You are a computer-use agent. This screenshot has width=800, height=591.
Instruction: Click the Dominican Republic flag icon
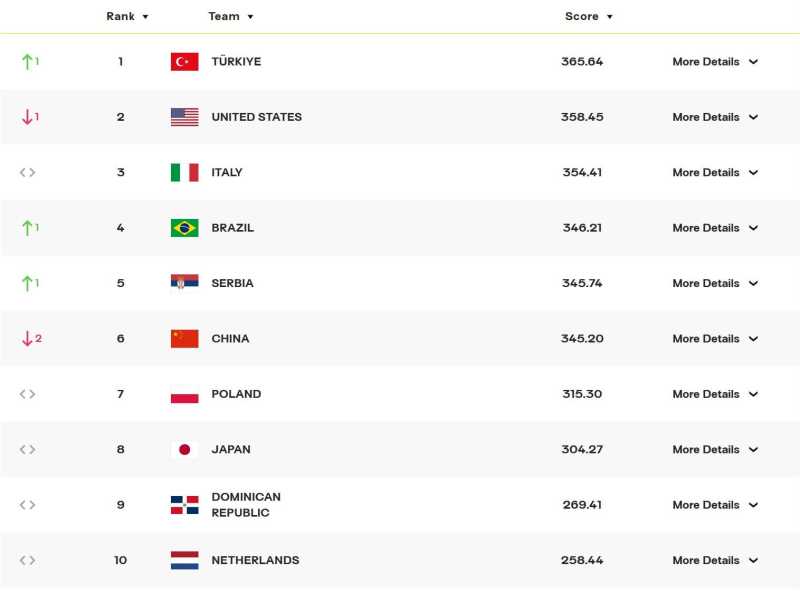(x=184, y=505)
